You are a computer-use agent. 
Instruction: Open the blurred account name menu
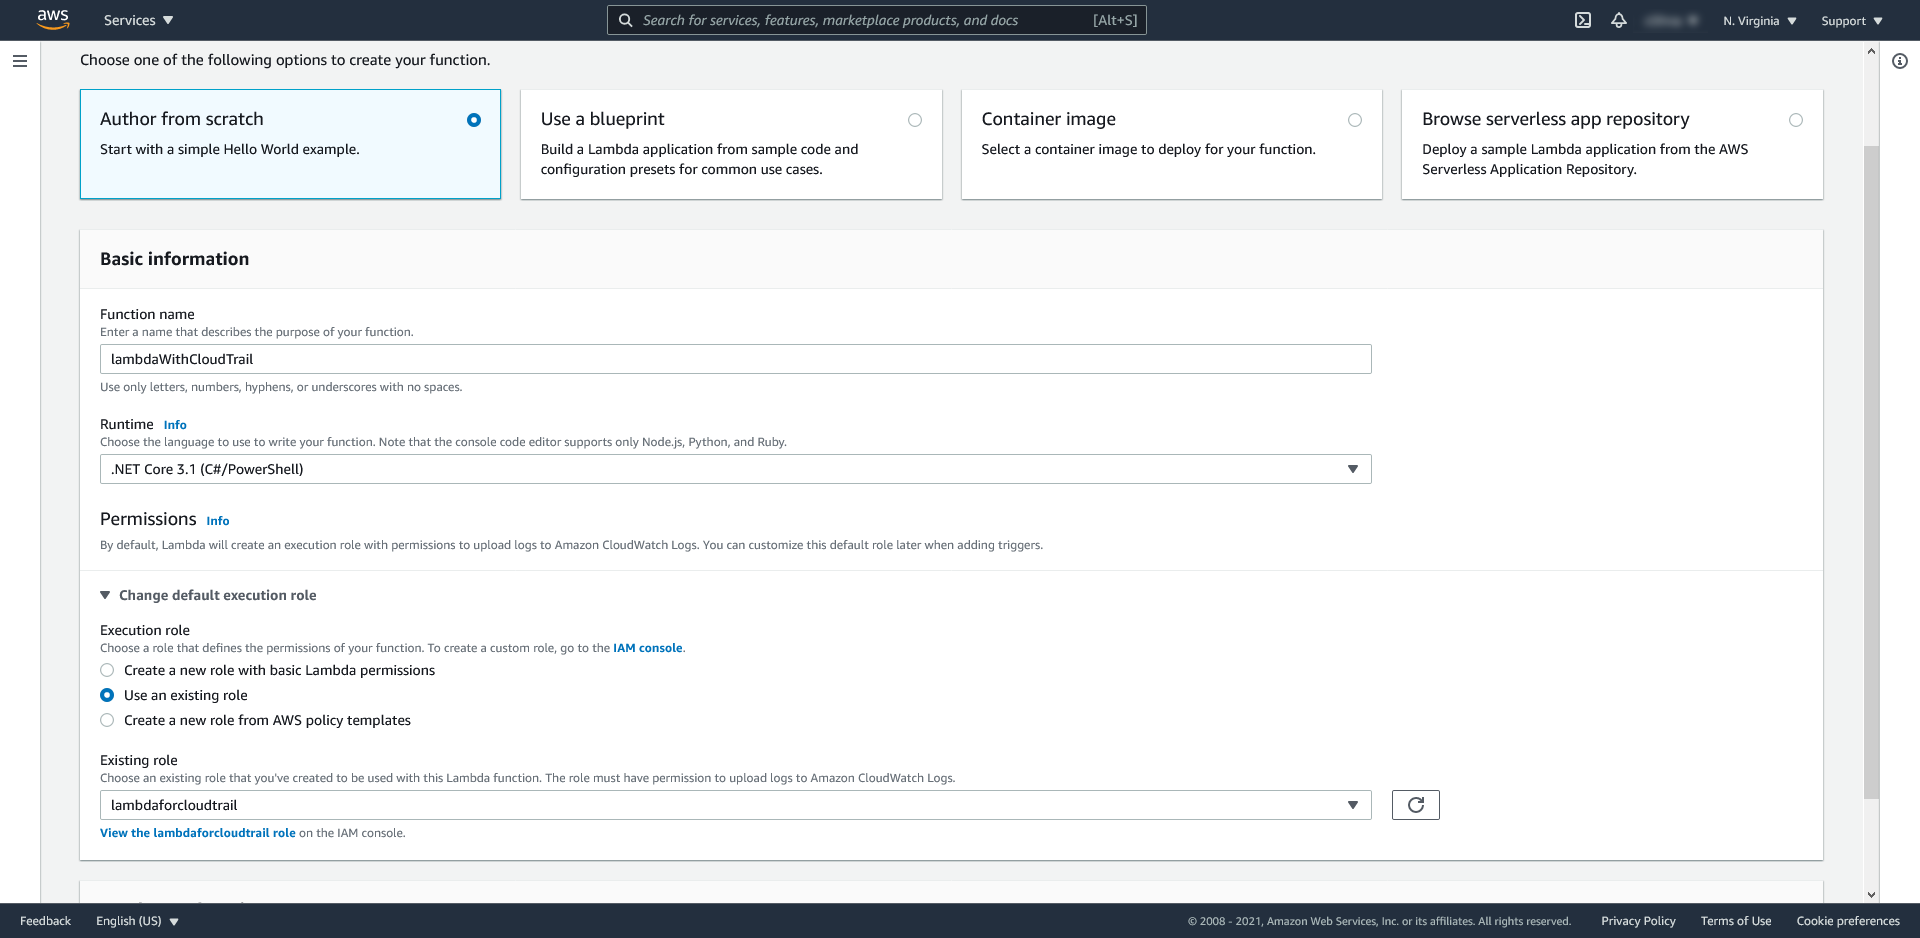[x=1671, y=20]
